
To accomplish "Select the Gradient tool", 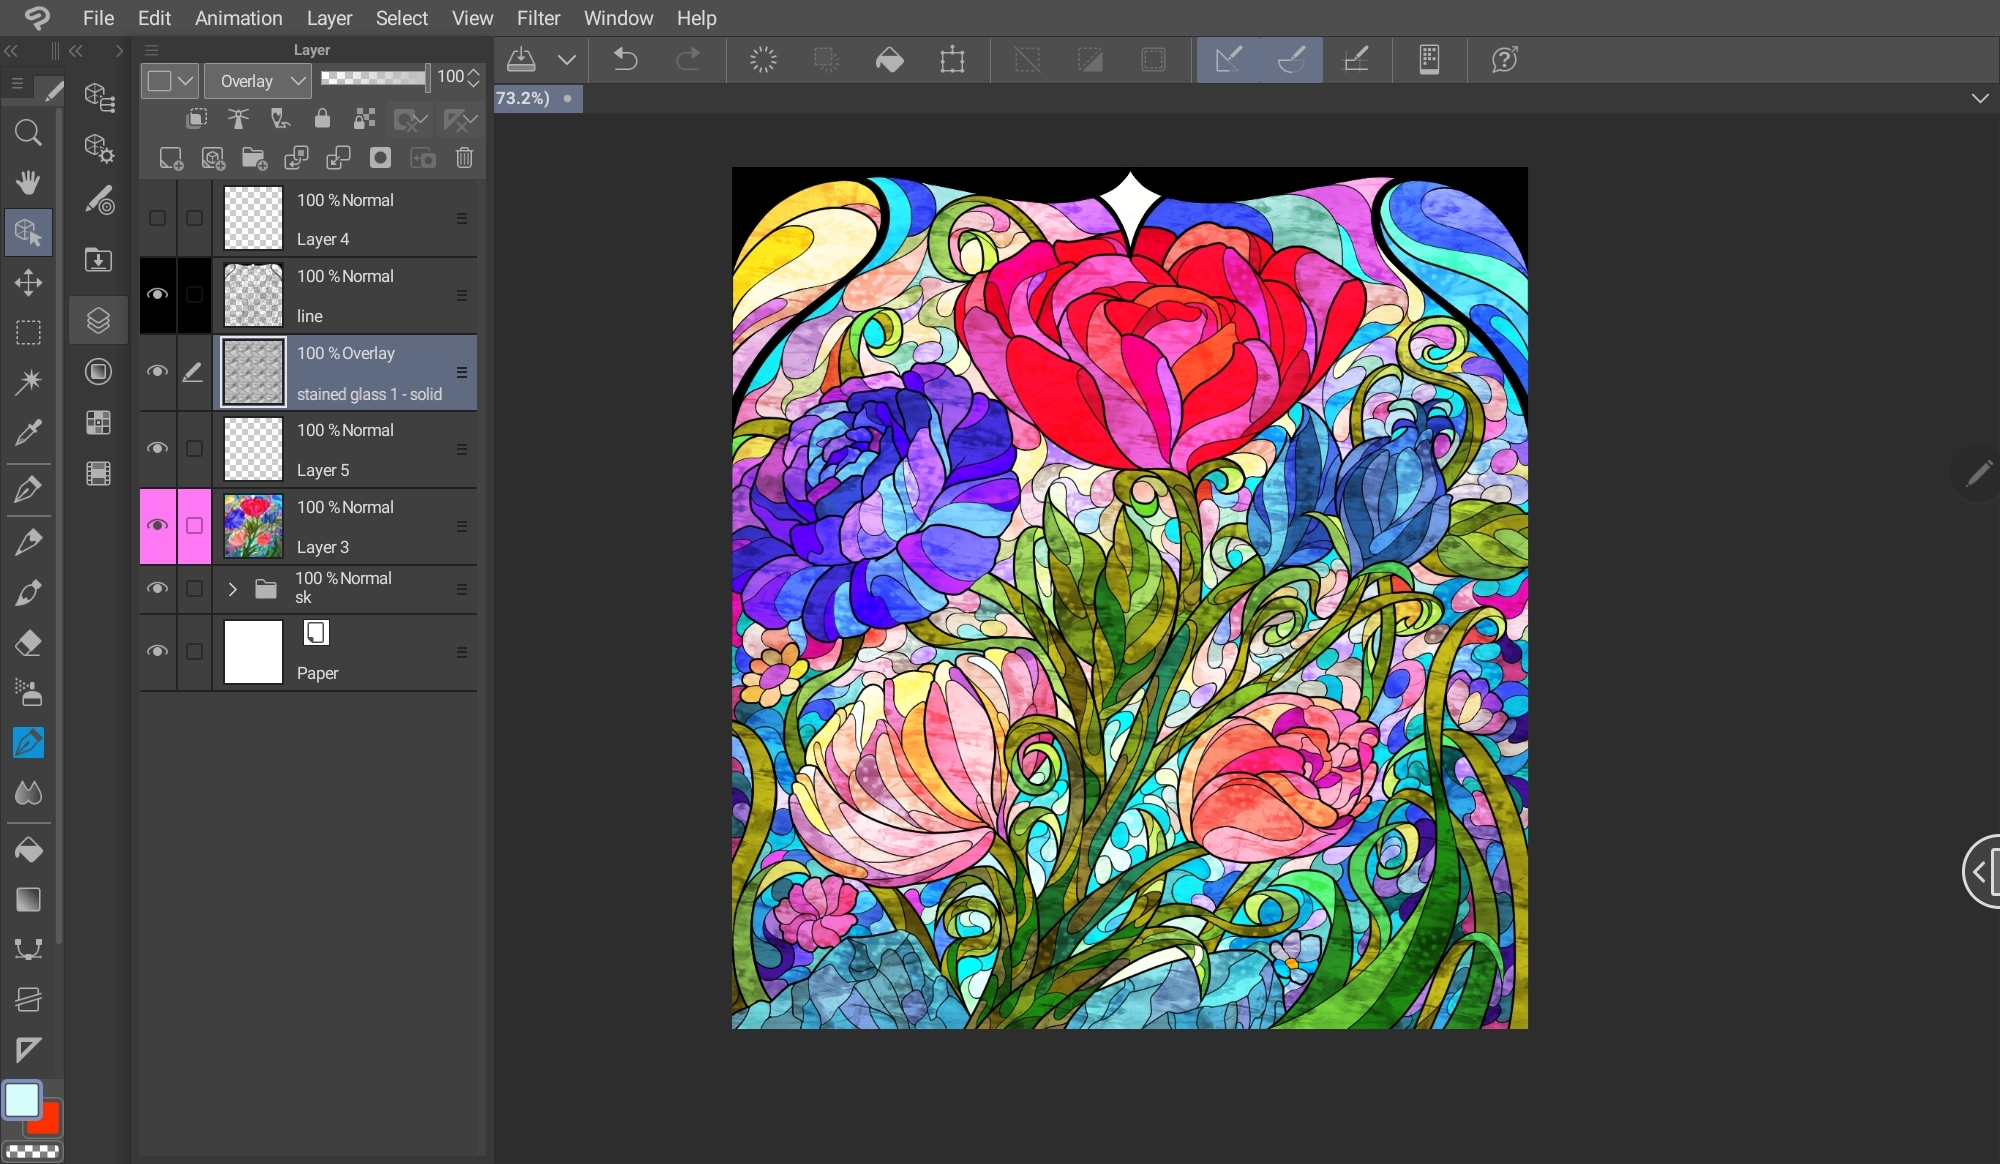I will pos(28,899).
